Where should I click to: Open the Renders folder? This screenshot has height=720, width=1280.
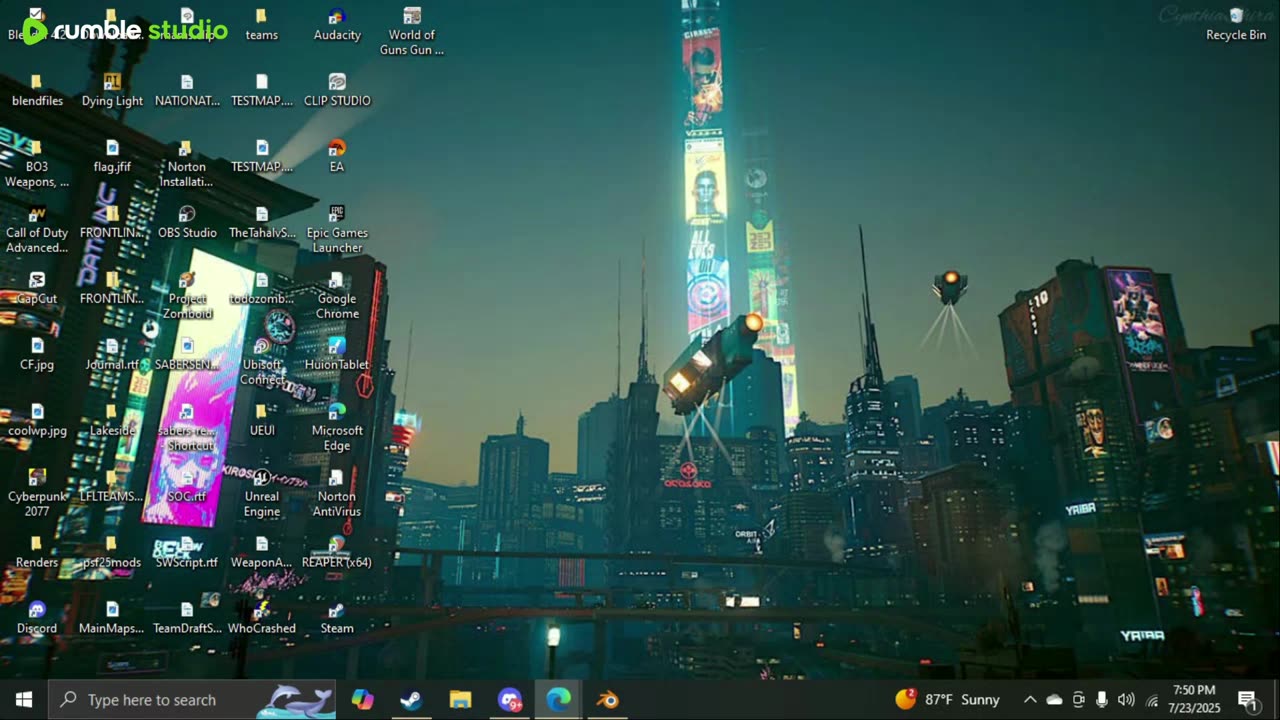(x=37, y=552)
